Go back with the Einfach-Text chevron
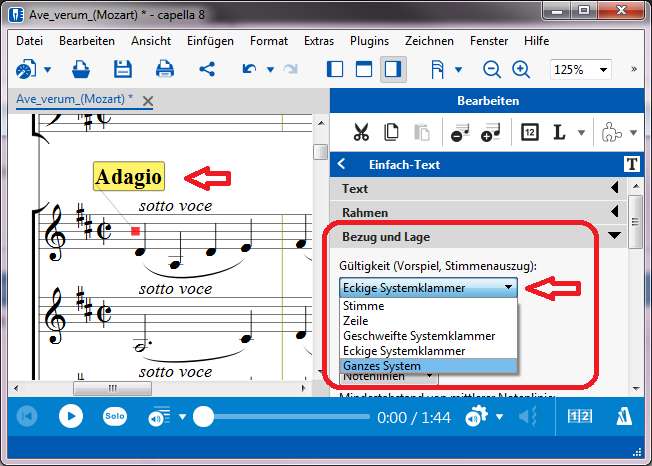The height and width of the screenshot is (466, 652). click(x=342, y=164)
